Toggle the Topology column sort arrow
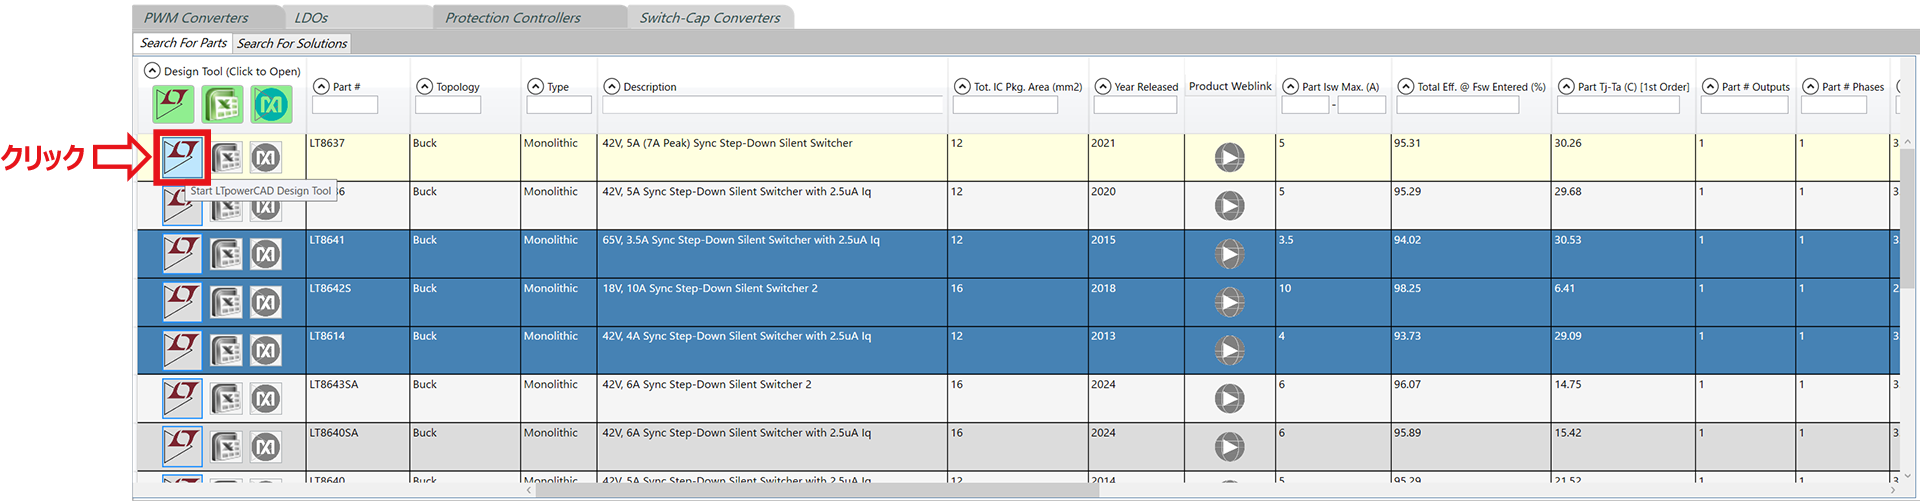Screen dimensions: 1920x504 pos(424,87)
